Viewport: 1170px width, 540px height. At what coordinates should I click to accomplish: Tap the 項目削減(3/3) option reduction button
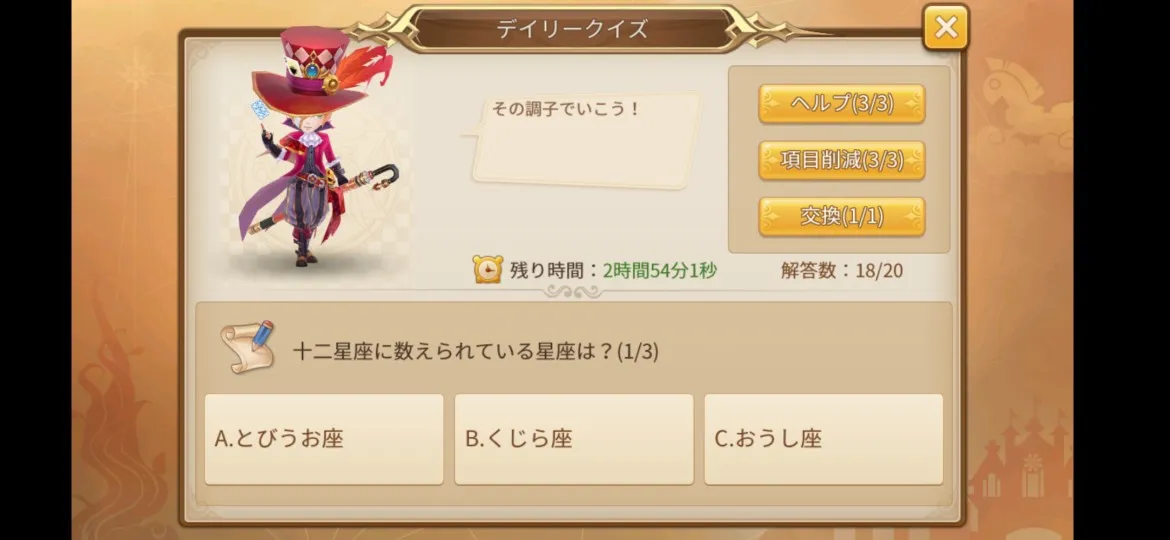(842, 160)
